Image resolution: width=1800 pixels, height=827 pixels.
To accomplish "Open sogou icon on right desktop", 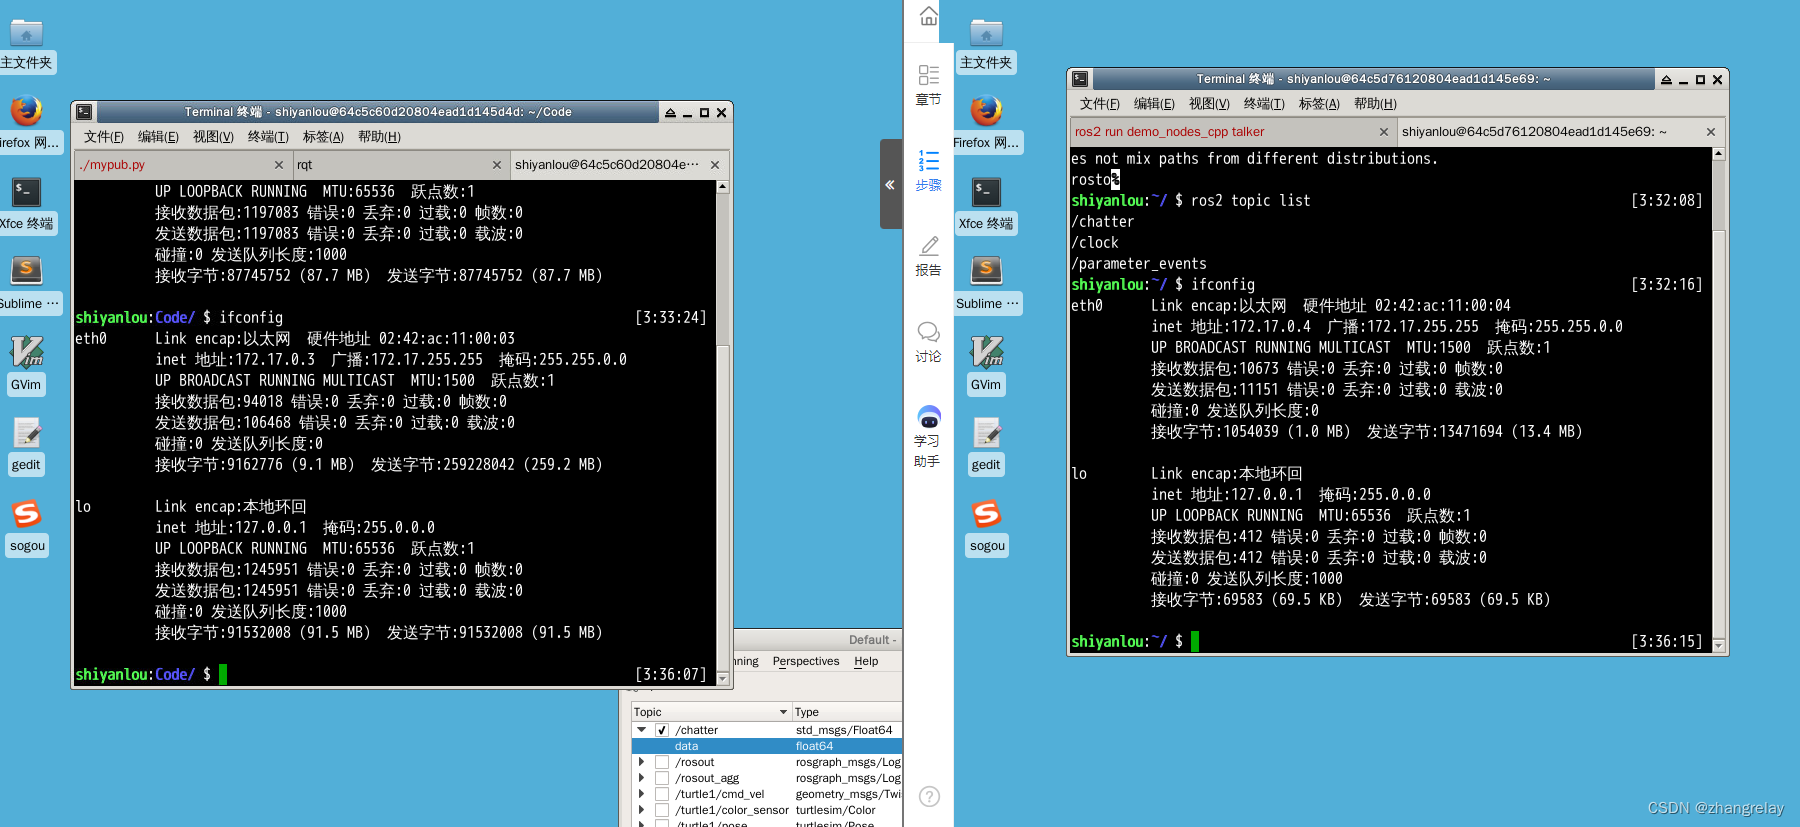I will click(986, 513).
